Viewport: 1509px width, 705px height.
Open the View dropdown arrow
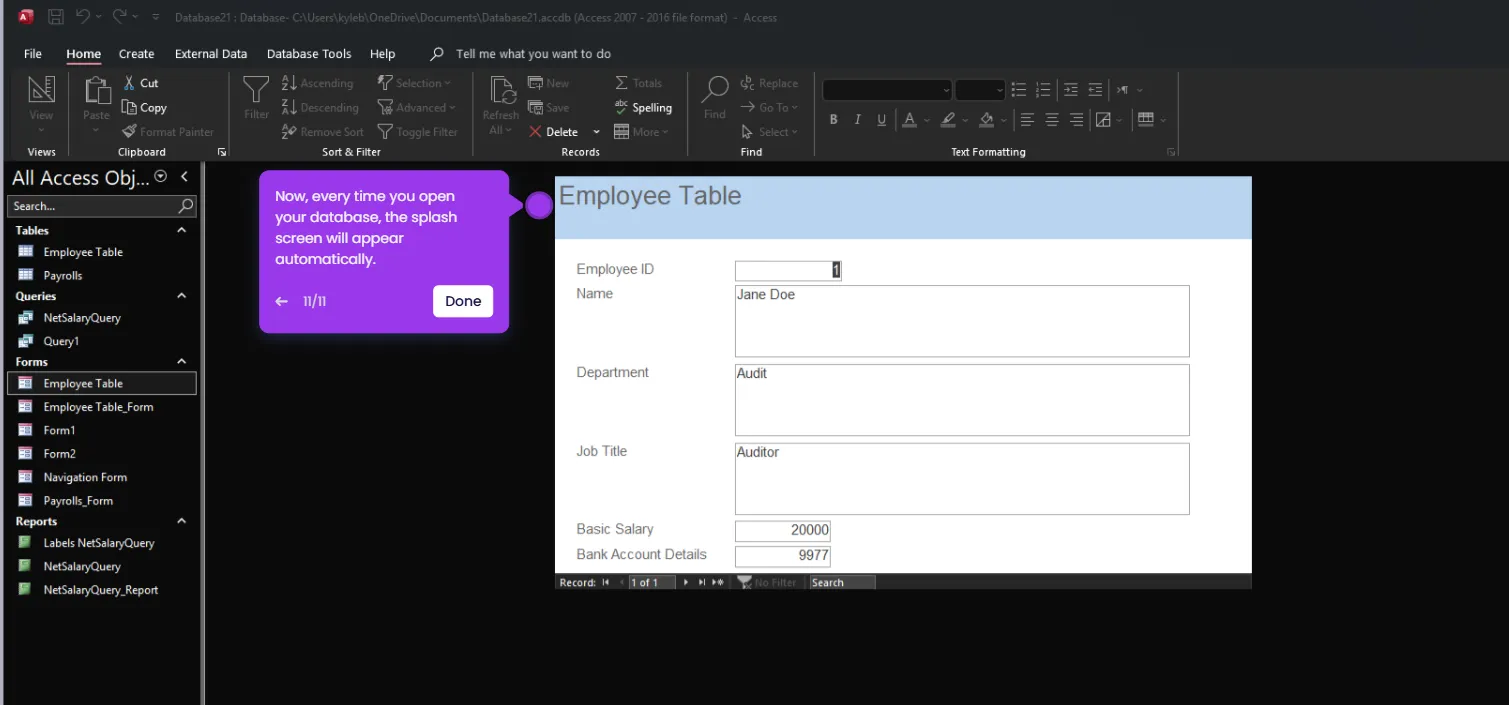tap(40, 130)
